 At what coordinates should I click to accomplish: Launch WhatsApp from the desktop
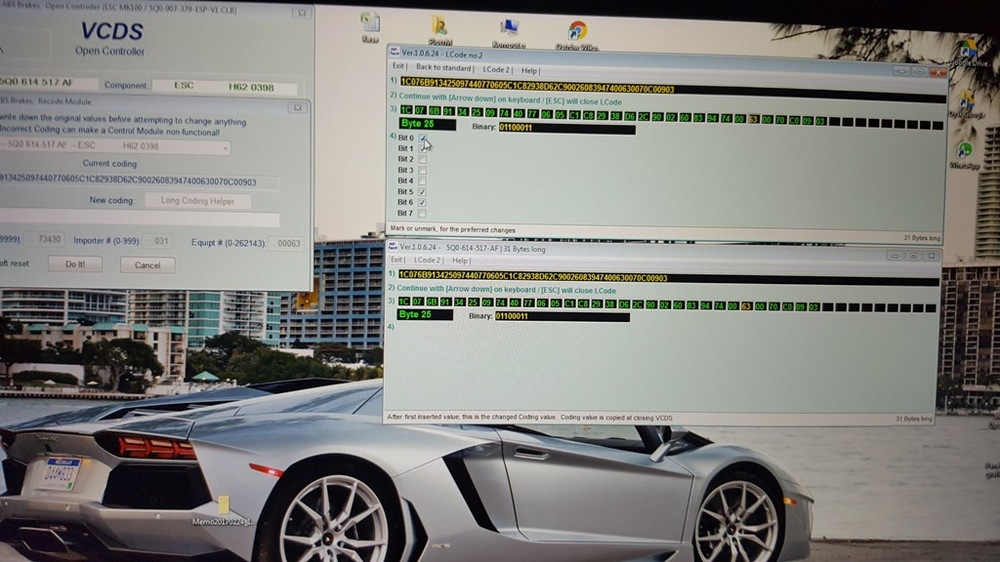(965, 150)
